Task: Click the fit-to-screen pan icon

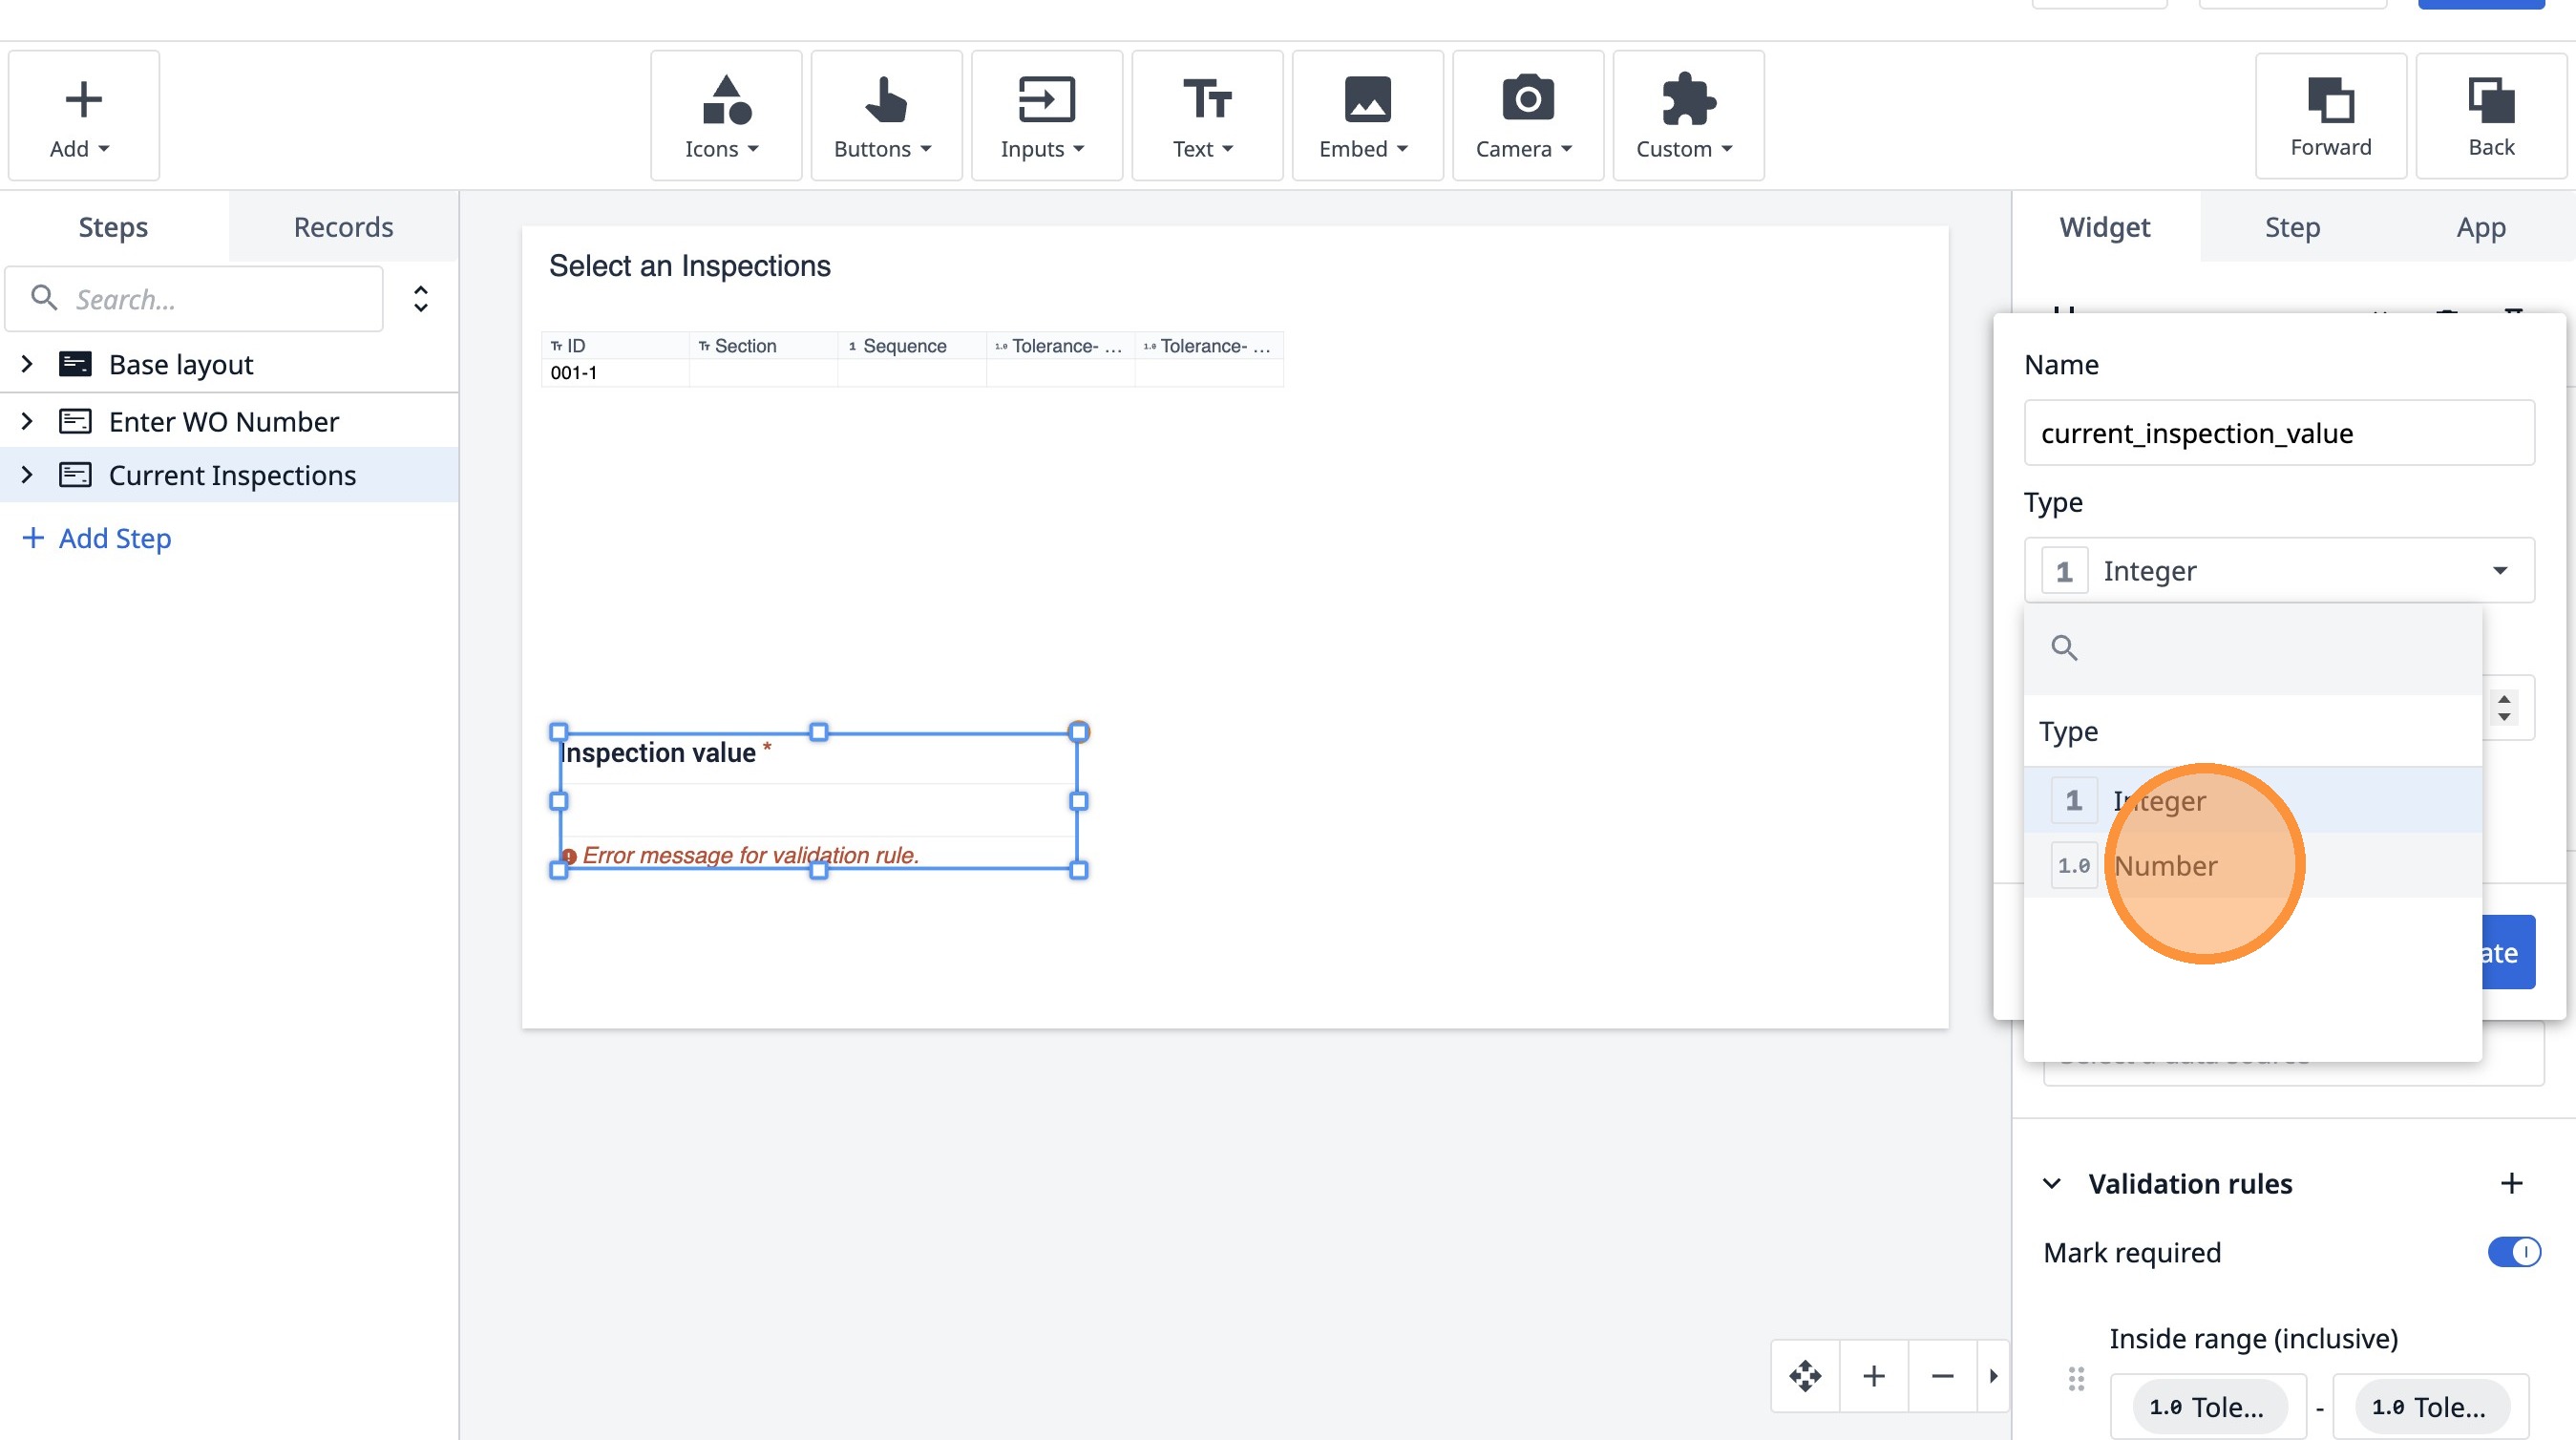Action: click(1805, 1376)
